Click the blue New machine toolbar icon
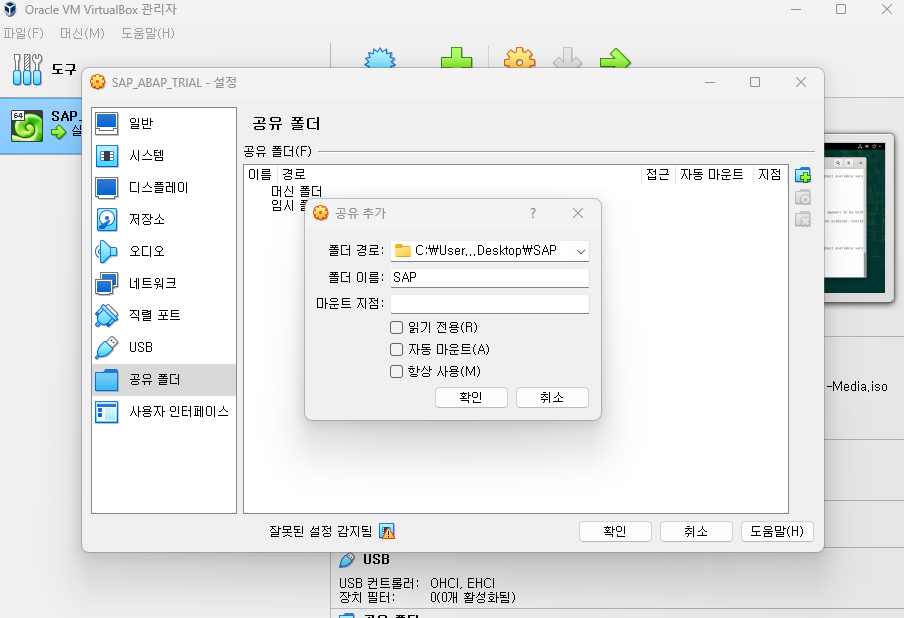Image resolution: width=904 pixels, height=618 pixels. coord(380,58)
